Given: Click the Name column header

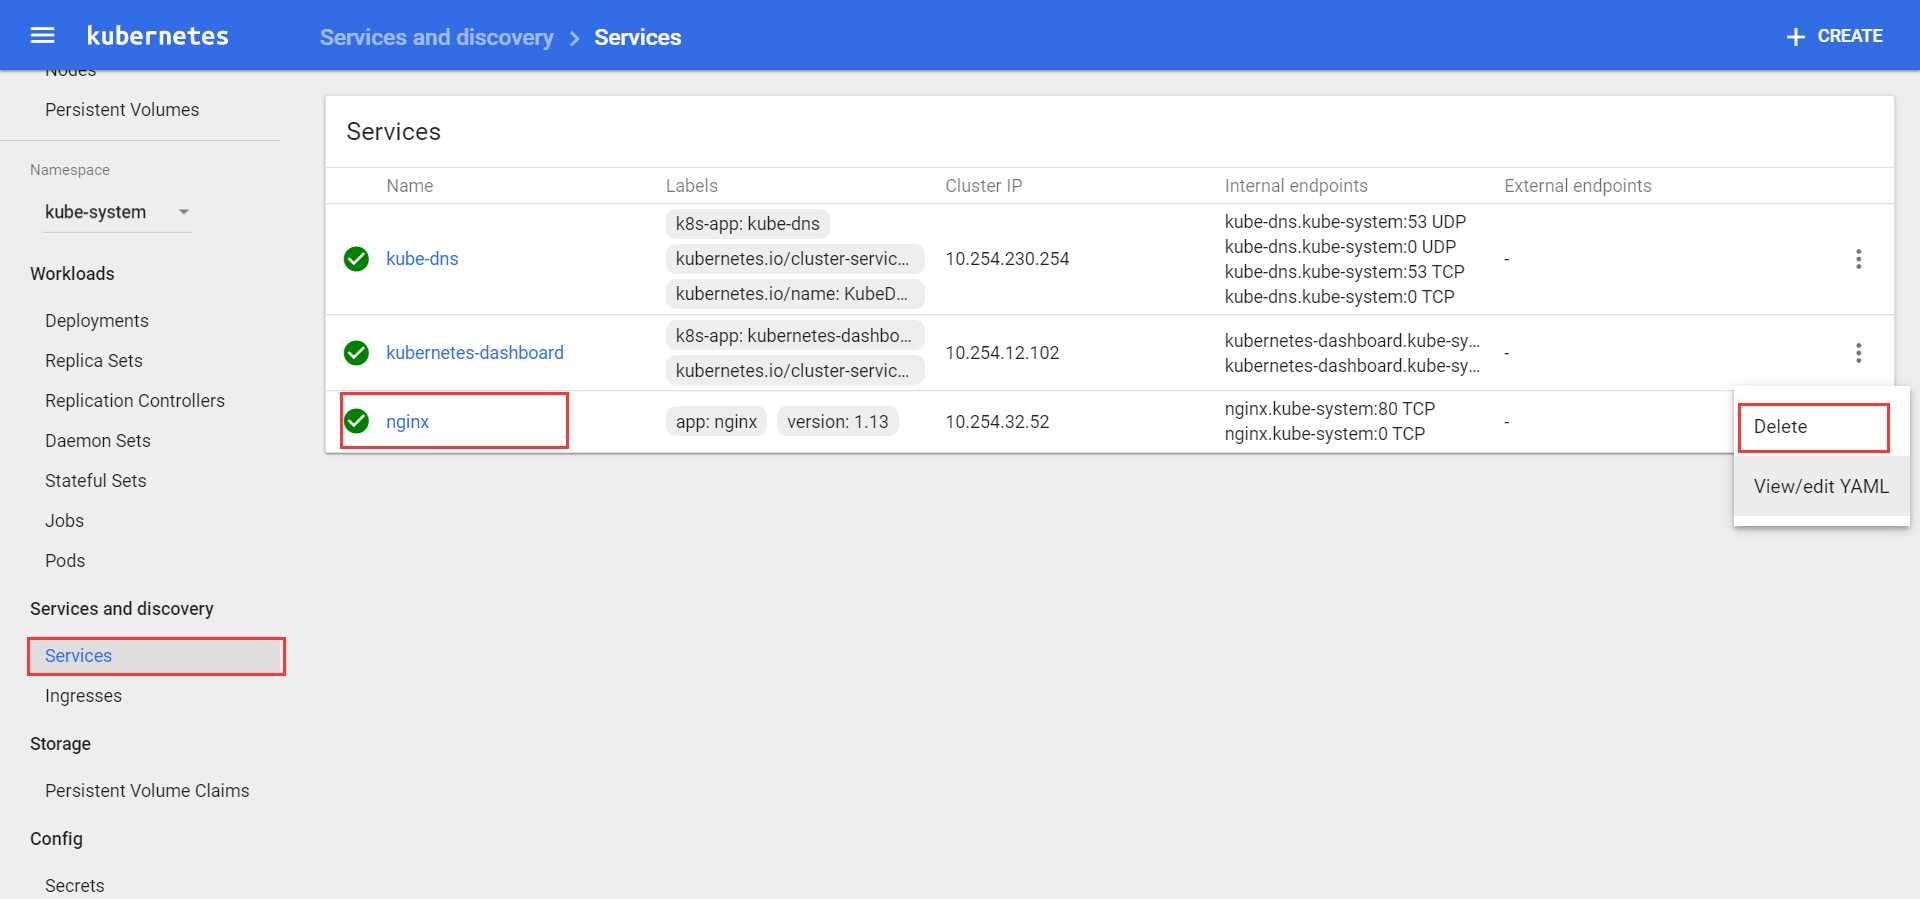Looking at the screenshot, I should click(410, 185).
